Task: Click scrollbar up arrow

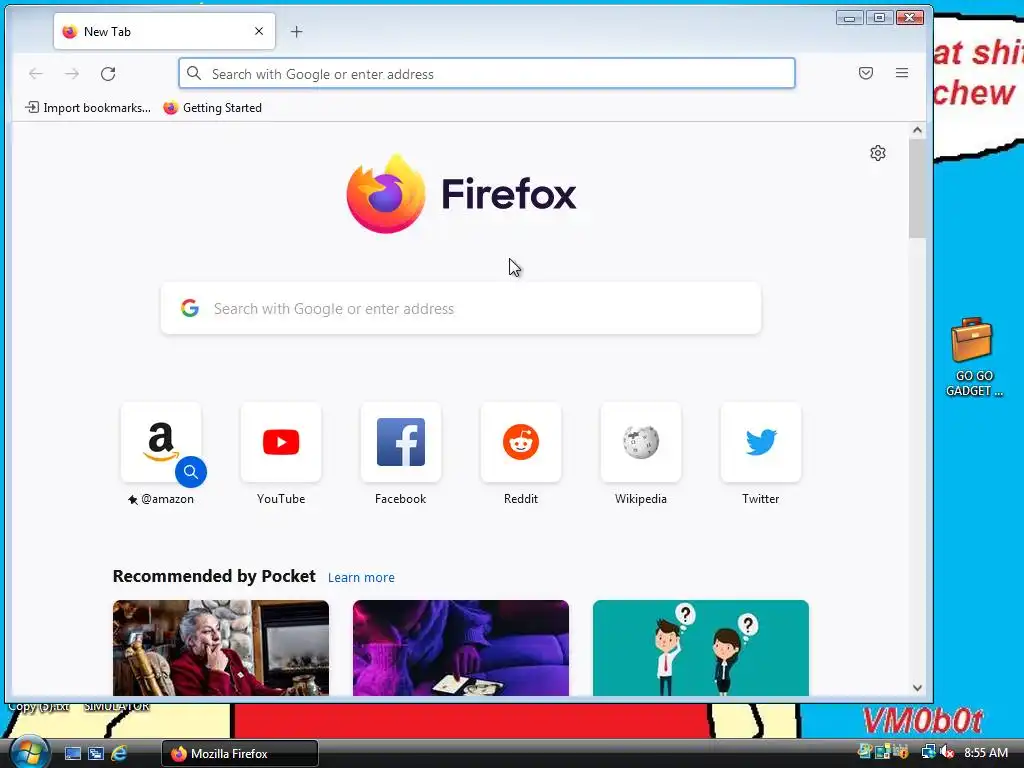Action: (x=917, y=130)
